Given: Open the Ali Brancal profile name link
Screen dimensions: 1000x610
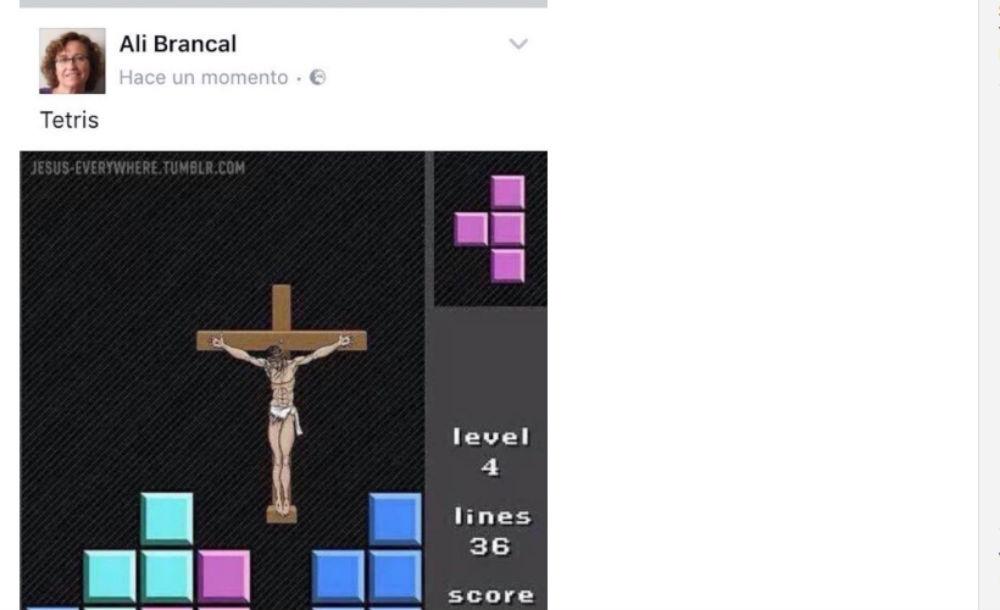Looking at the screenshot, I should pyautogui.click(x=178, y=44).
